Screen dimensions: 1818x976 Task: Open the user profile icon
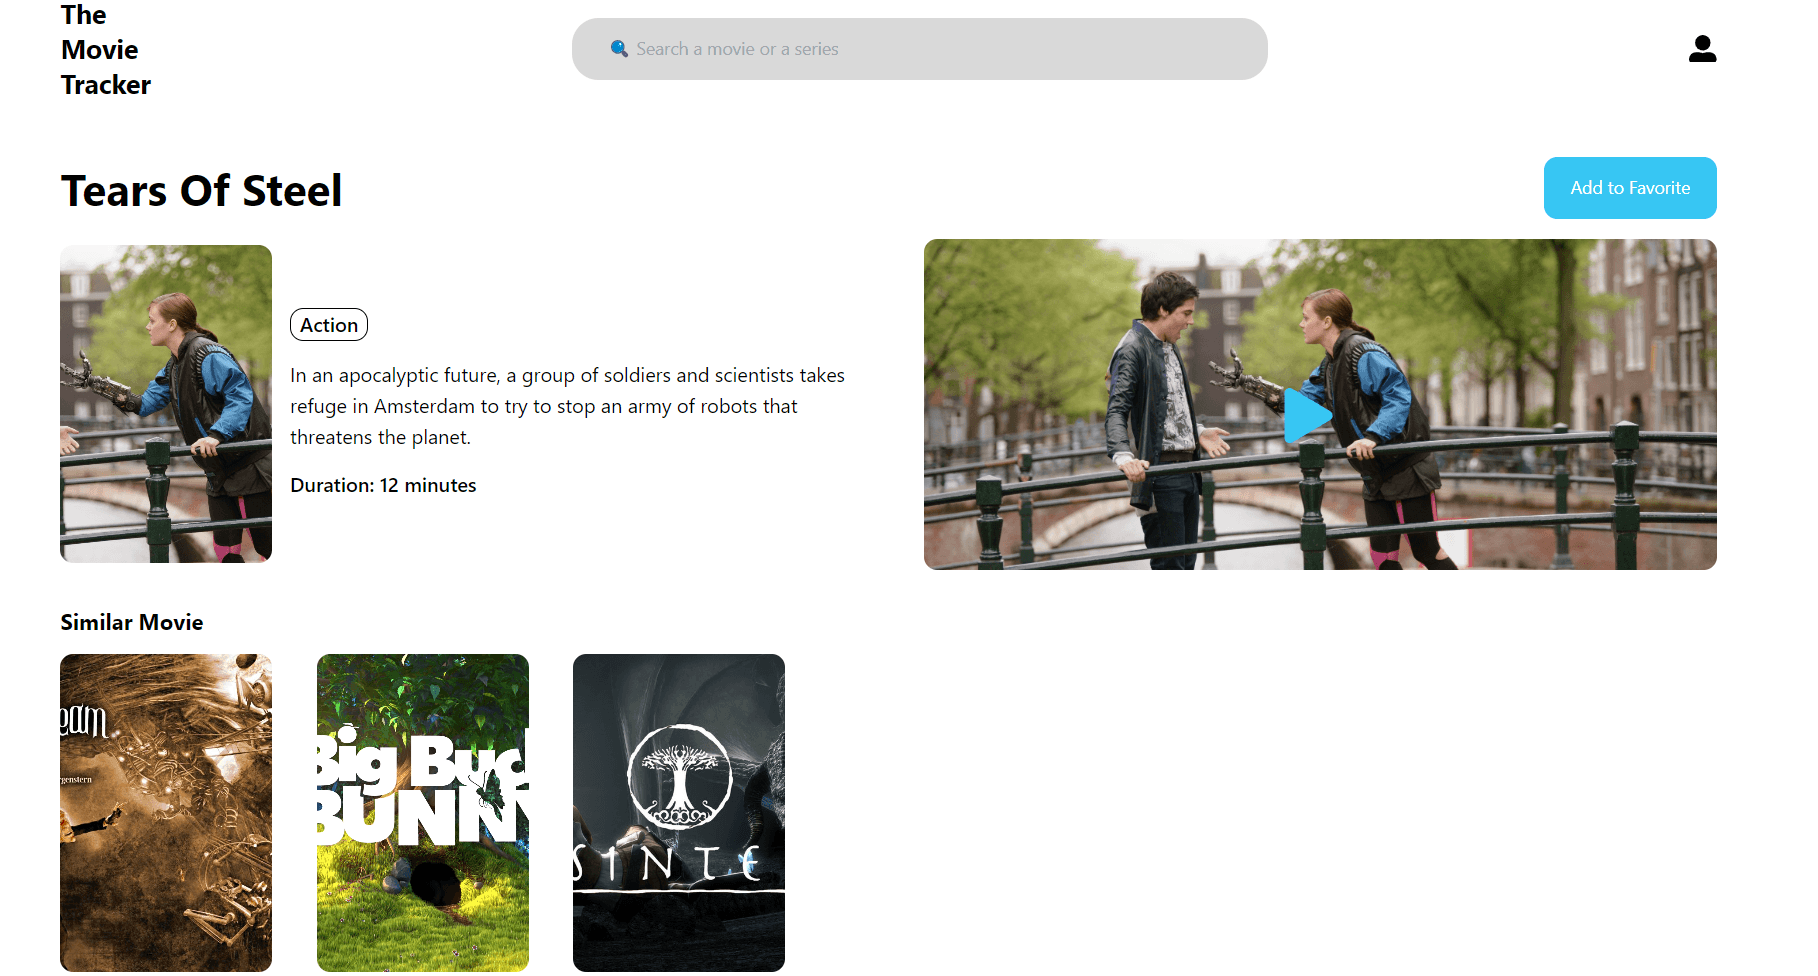(1702, 49)
